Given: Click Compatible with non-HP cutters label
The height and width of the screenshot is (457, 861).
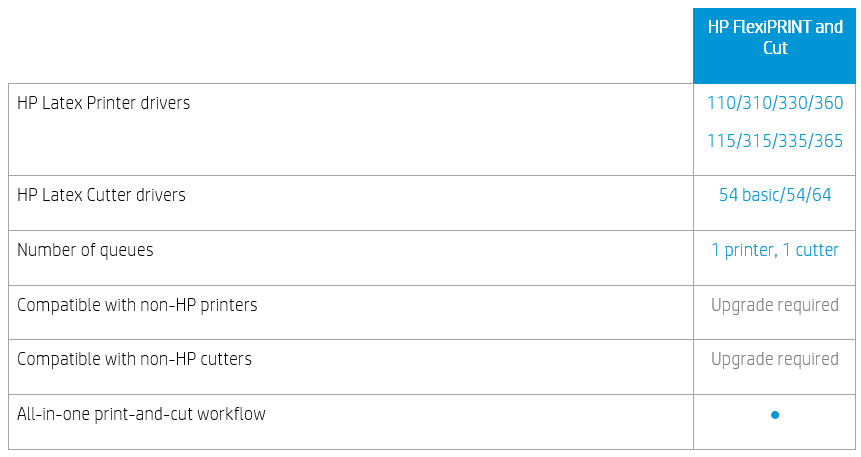Looking at the screenshot, I should point(134,359).
